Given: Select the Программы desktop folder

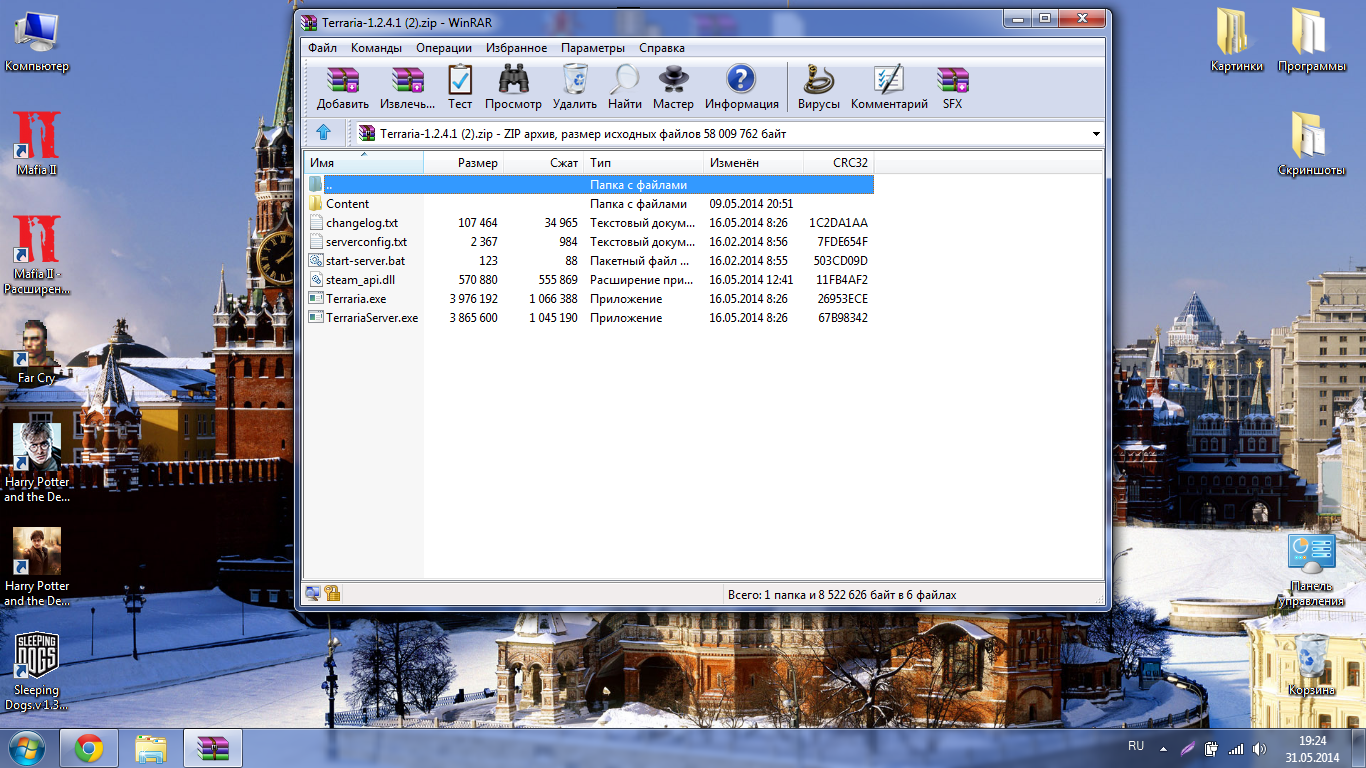Looking at the screenshot, I should (1311, 40).
